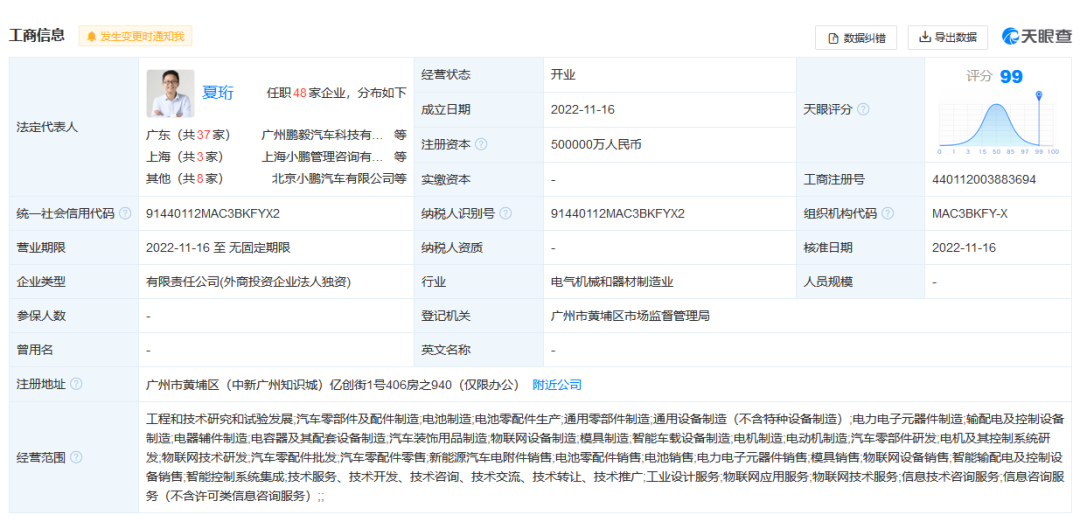Click the registered address text
1080x522 pixels.
coord(333,384)
